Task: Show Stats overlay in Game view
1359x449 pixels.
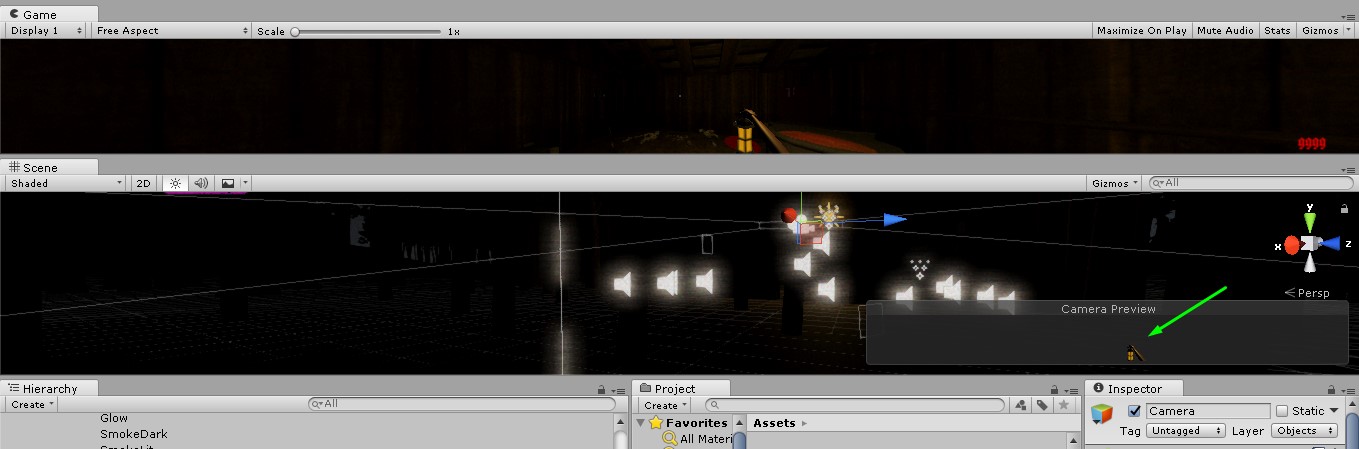Action: [1277, 30]
